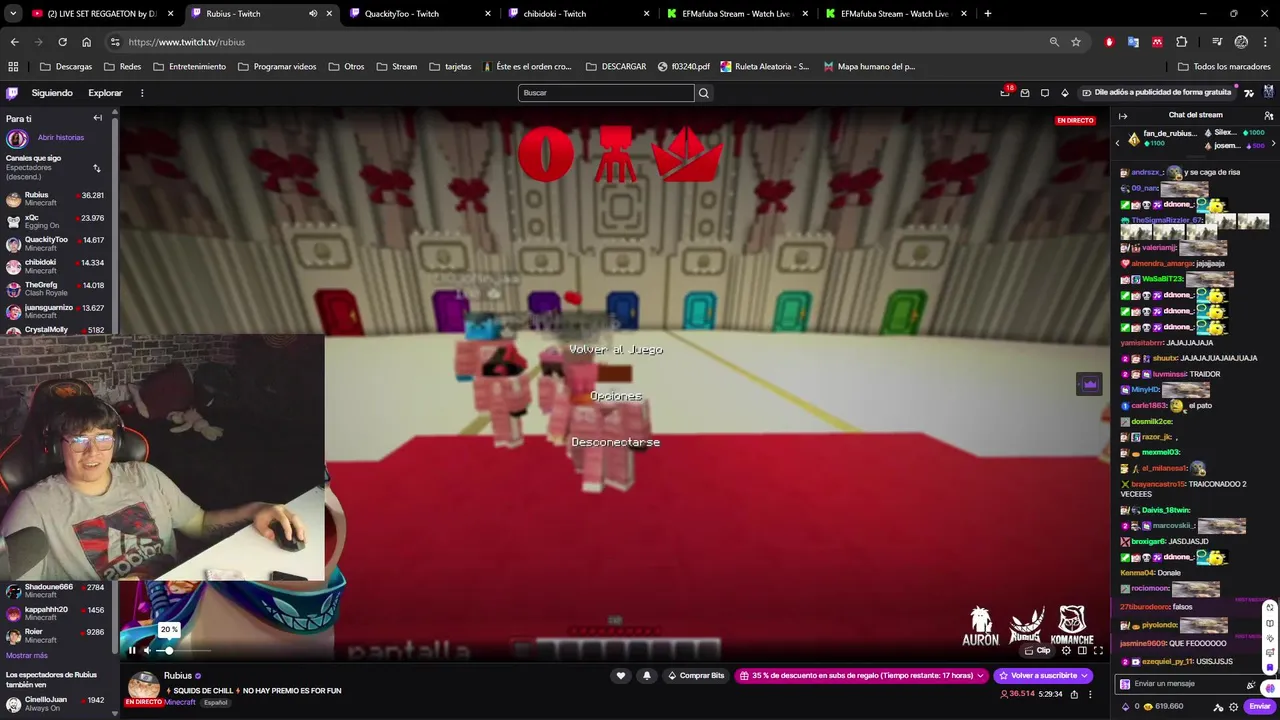Click Mostrar más in sidebar
The image size is (1280, 720).
pyautogui.click(x=27, y=655)
